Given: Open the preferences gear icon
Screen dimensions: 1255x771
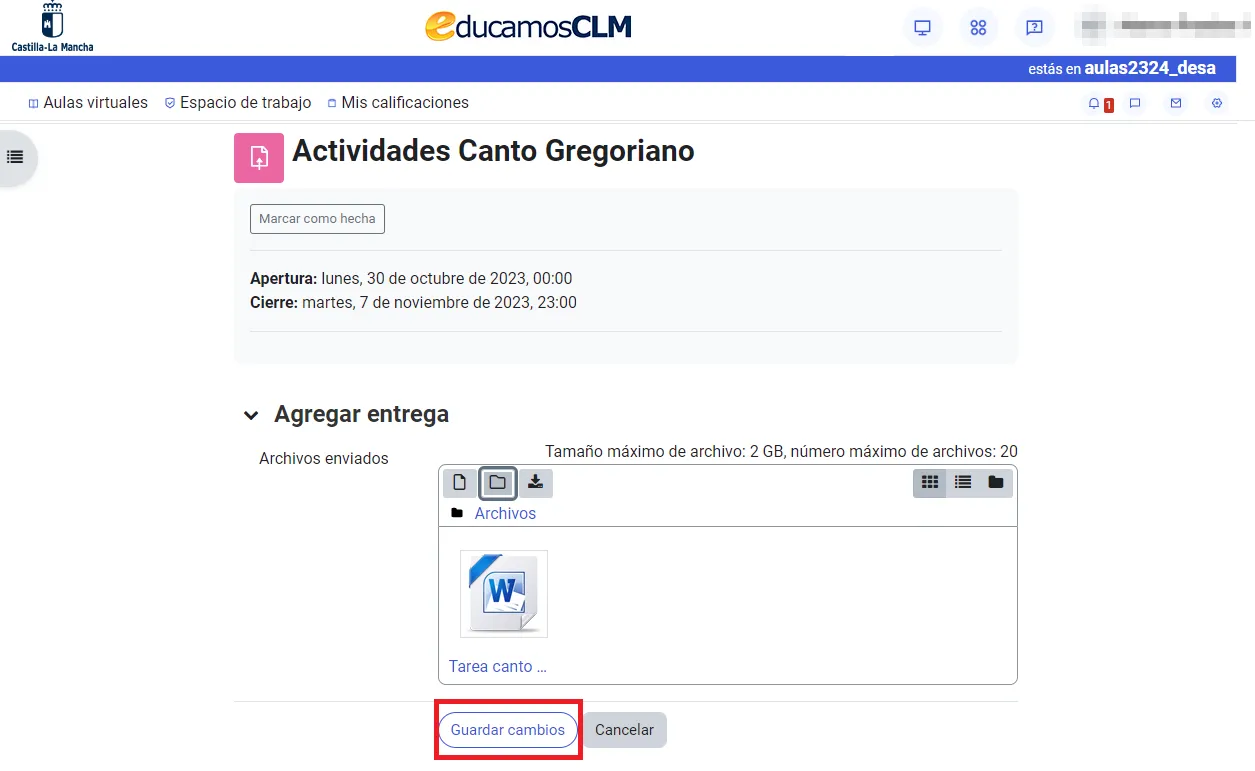Looking at the screenshot, I should click(1216, 103).
